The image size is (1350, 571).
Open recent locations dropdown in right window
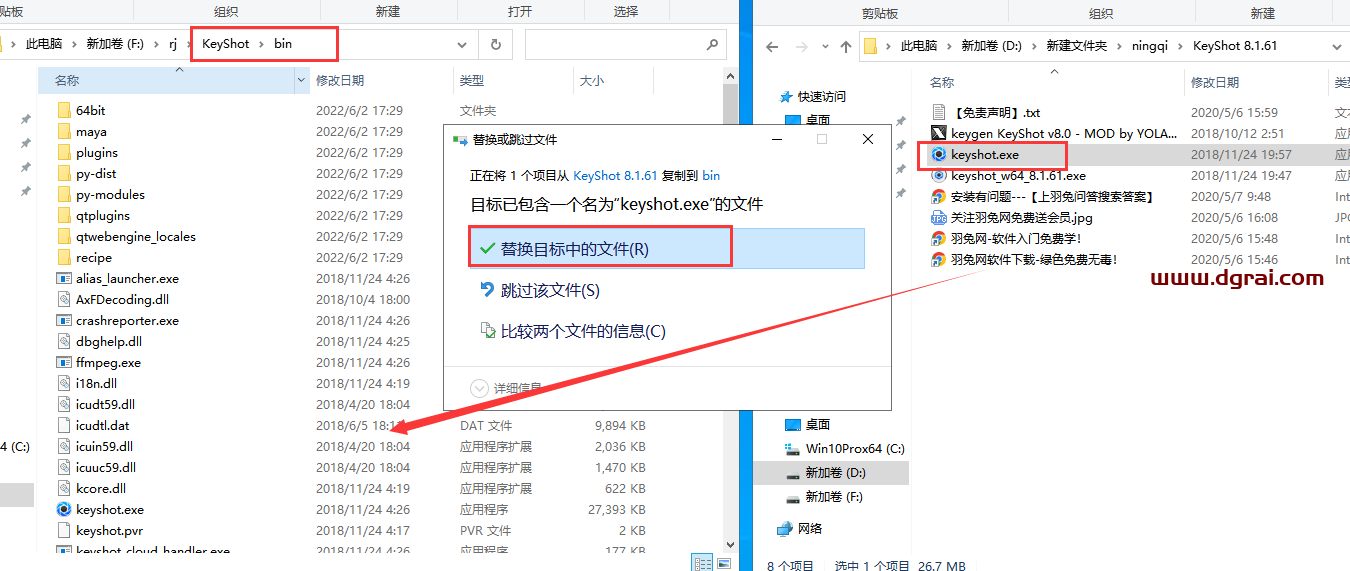point(825,46)
